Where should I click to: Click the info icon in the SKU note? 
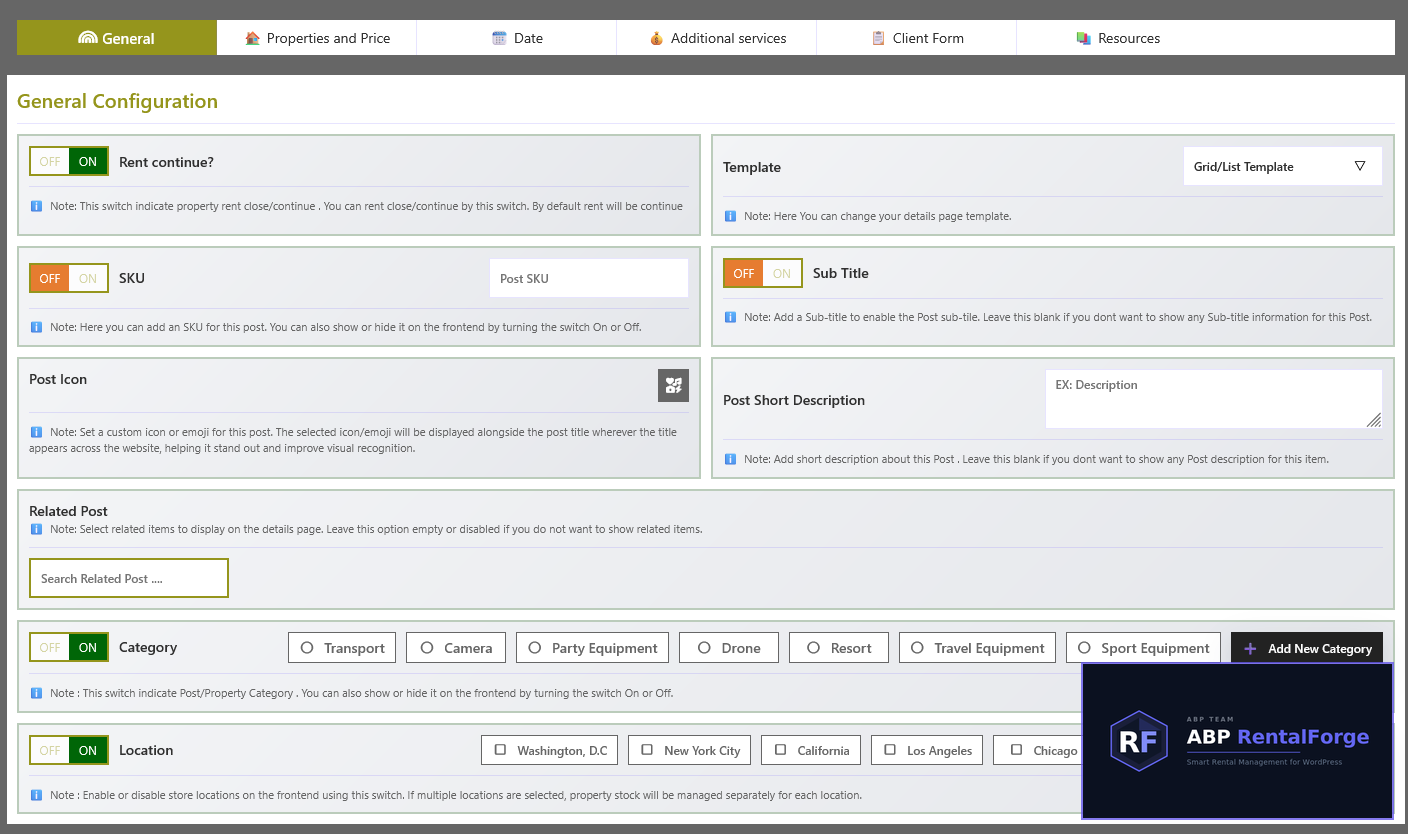tap(36, 327)
